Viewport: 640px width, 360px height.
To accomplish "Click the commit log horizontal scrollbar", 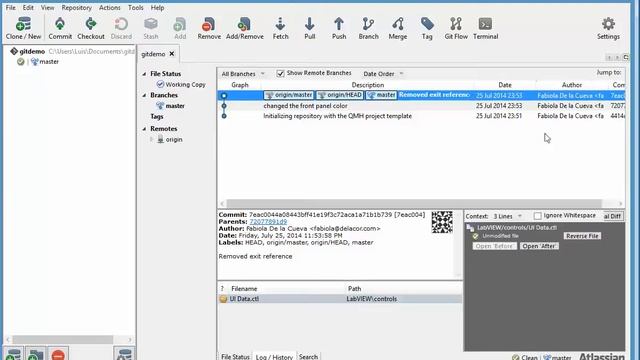I will [x=414, y=203].
